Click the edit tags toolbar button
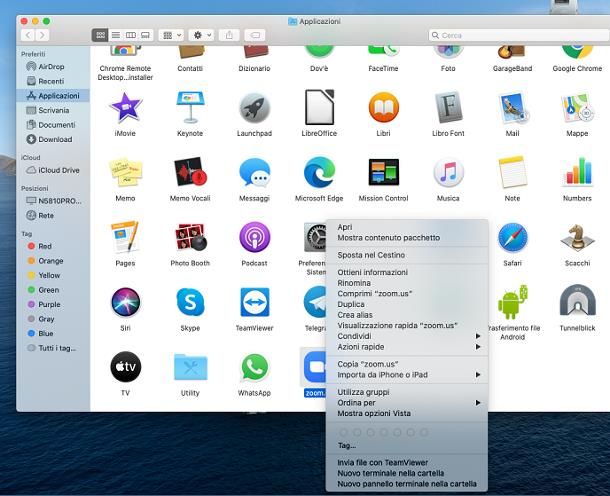The image size is (610, 496). (255, 35)
